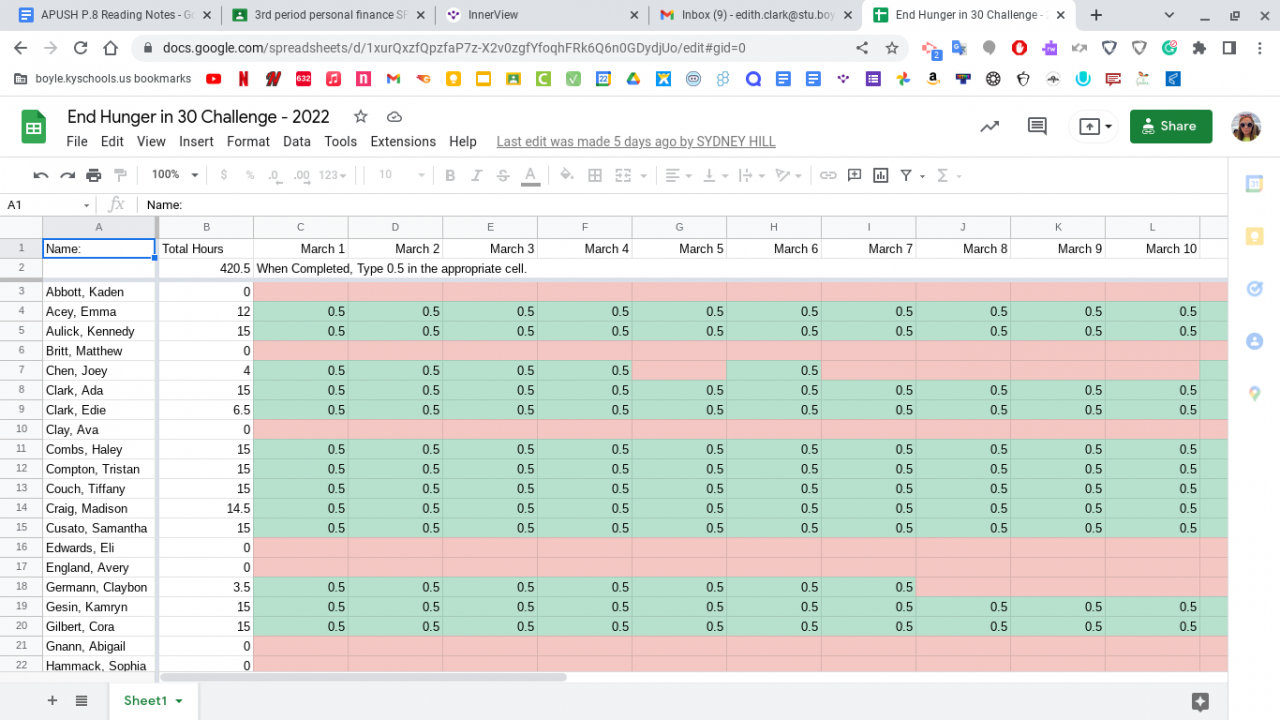The width and height of the screenshot is (1280, 720).
Task: Toggle strikethrough formatting in toolbar
Action: 503,175
